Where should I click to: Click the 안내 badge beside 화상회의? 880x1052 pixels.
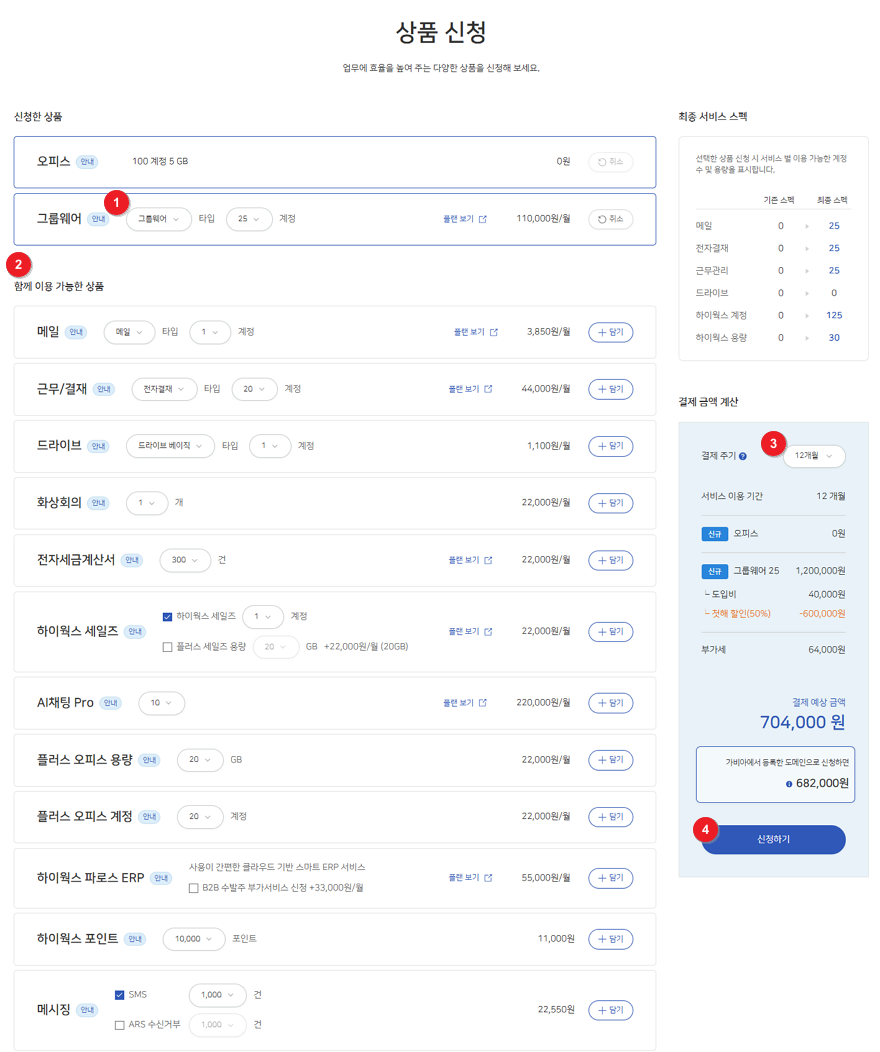click(x=99, y=503)
